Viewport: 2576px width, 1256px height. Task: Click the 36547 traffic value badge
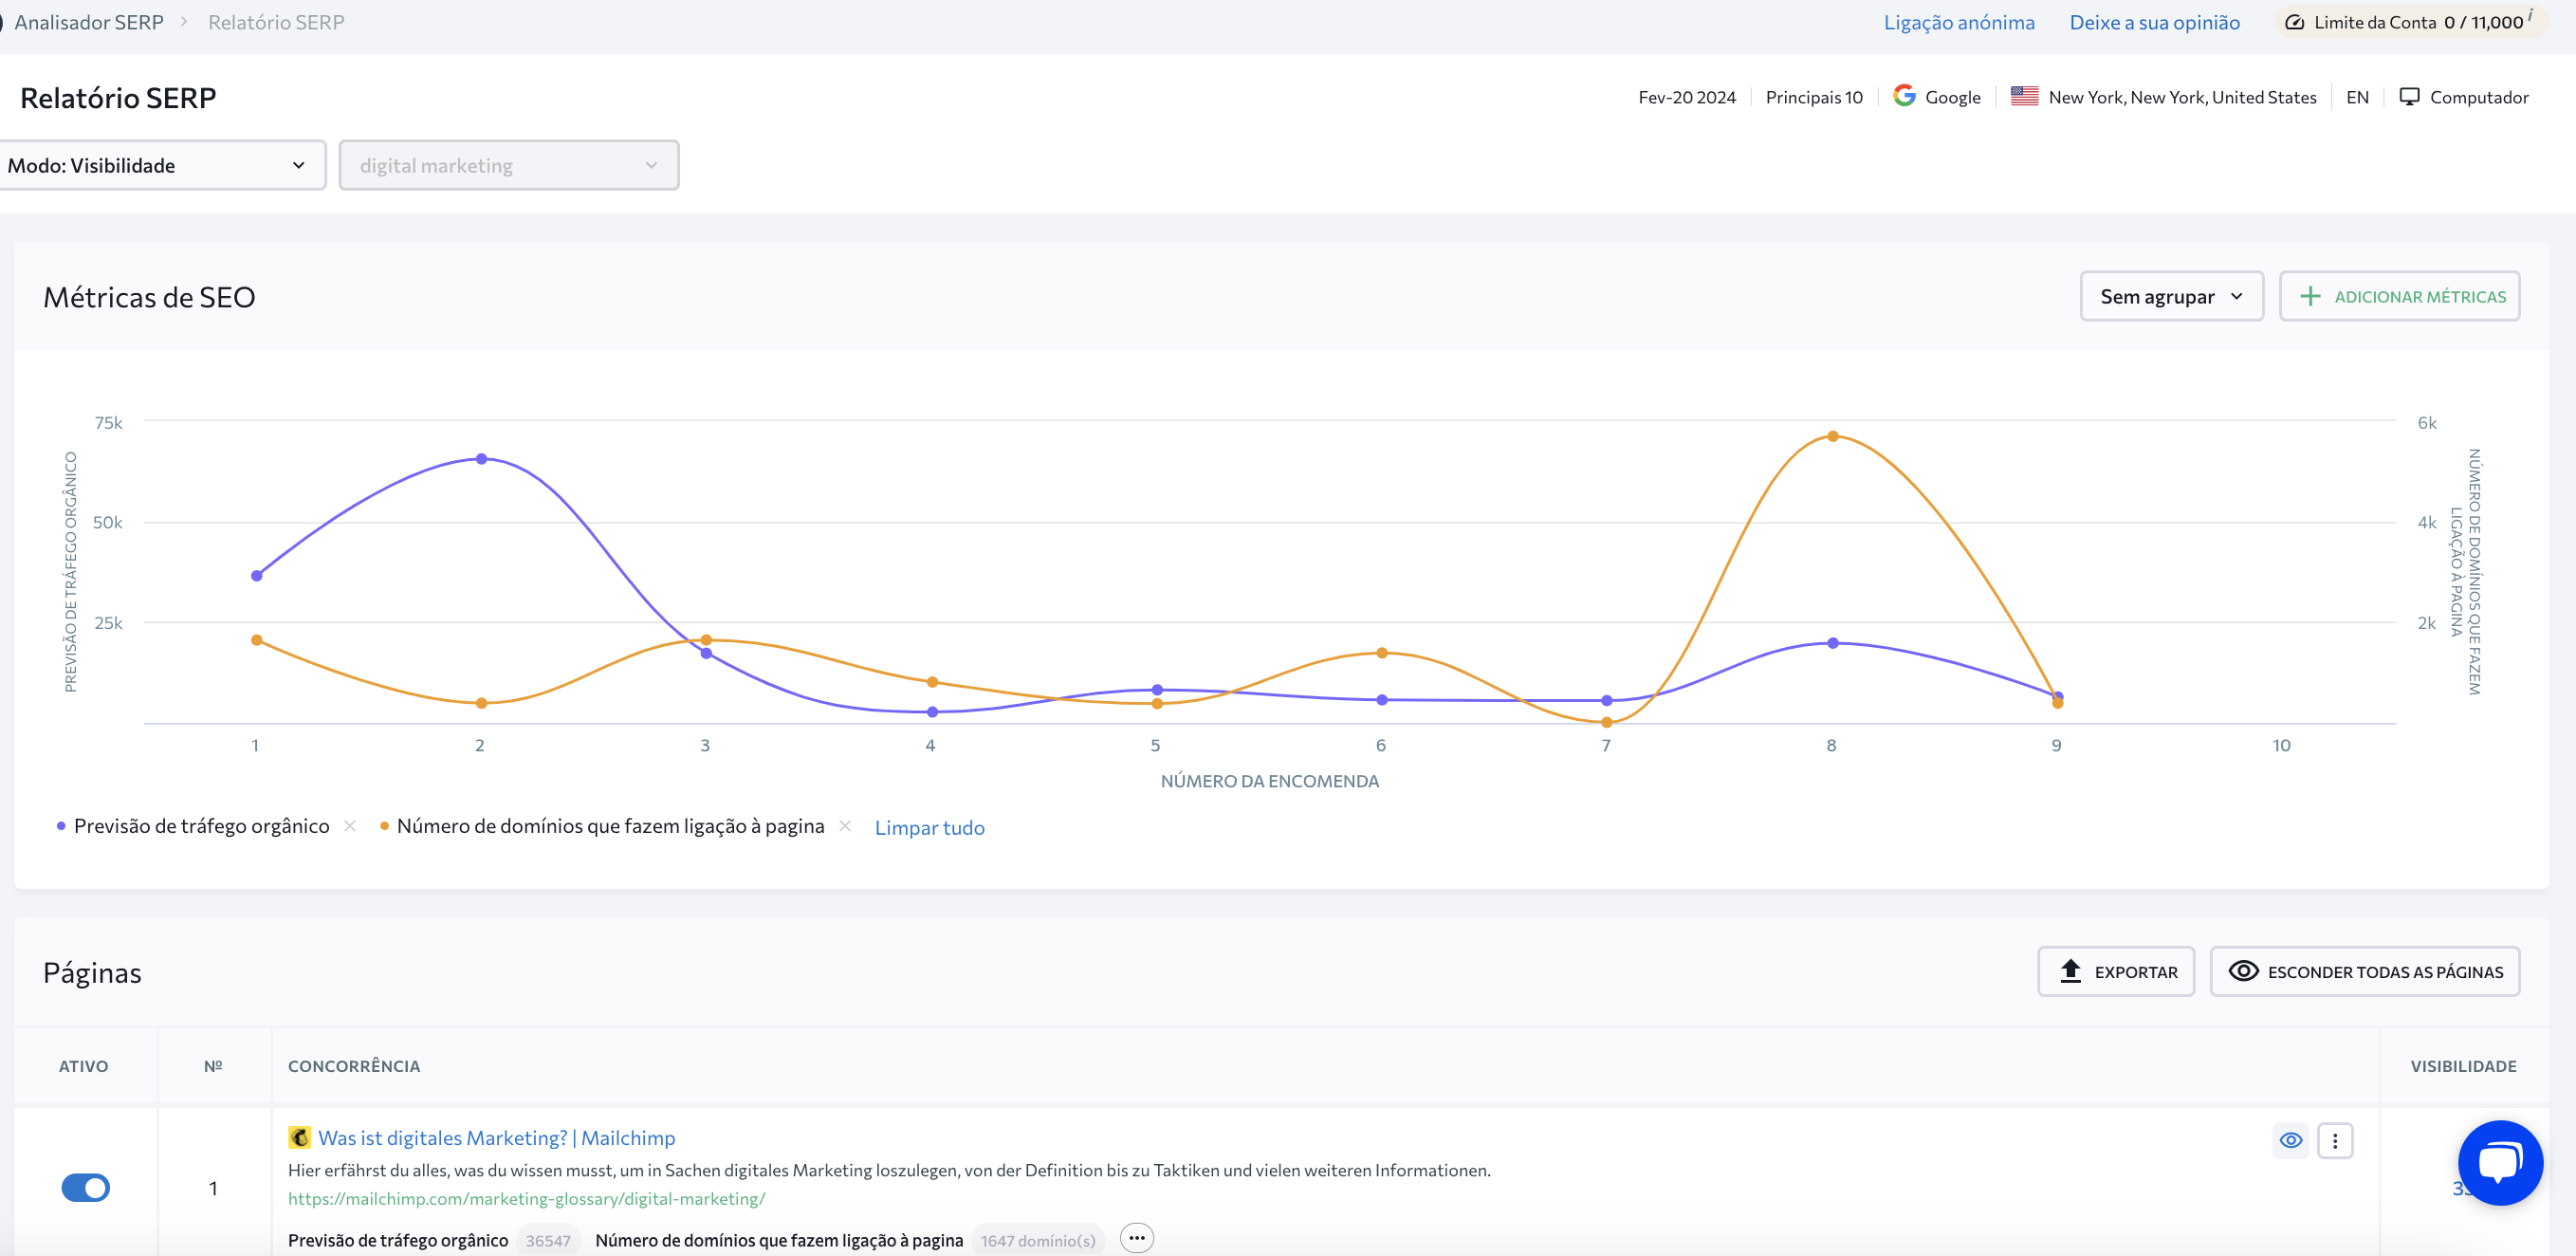[548, 1240]
